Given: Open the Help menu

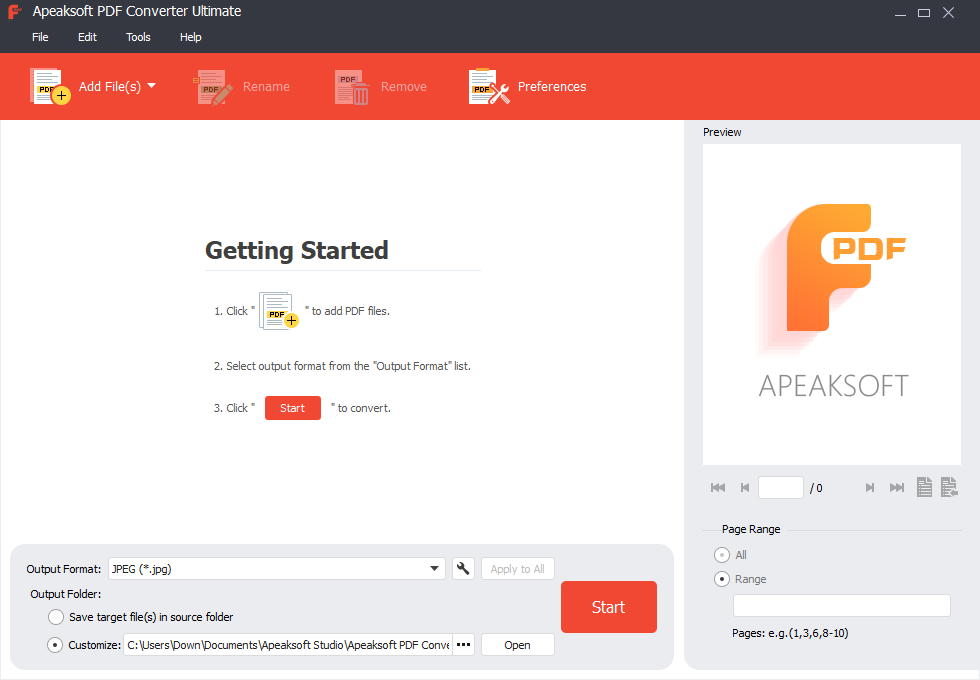Looking at the screenshot, I should click(191, 37).
